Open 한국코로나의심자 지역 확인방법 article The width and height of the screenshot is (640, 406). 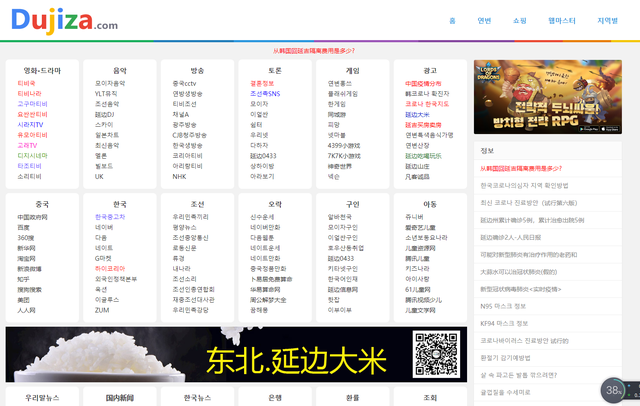(524, 186)
